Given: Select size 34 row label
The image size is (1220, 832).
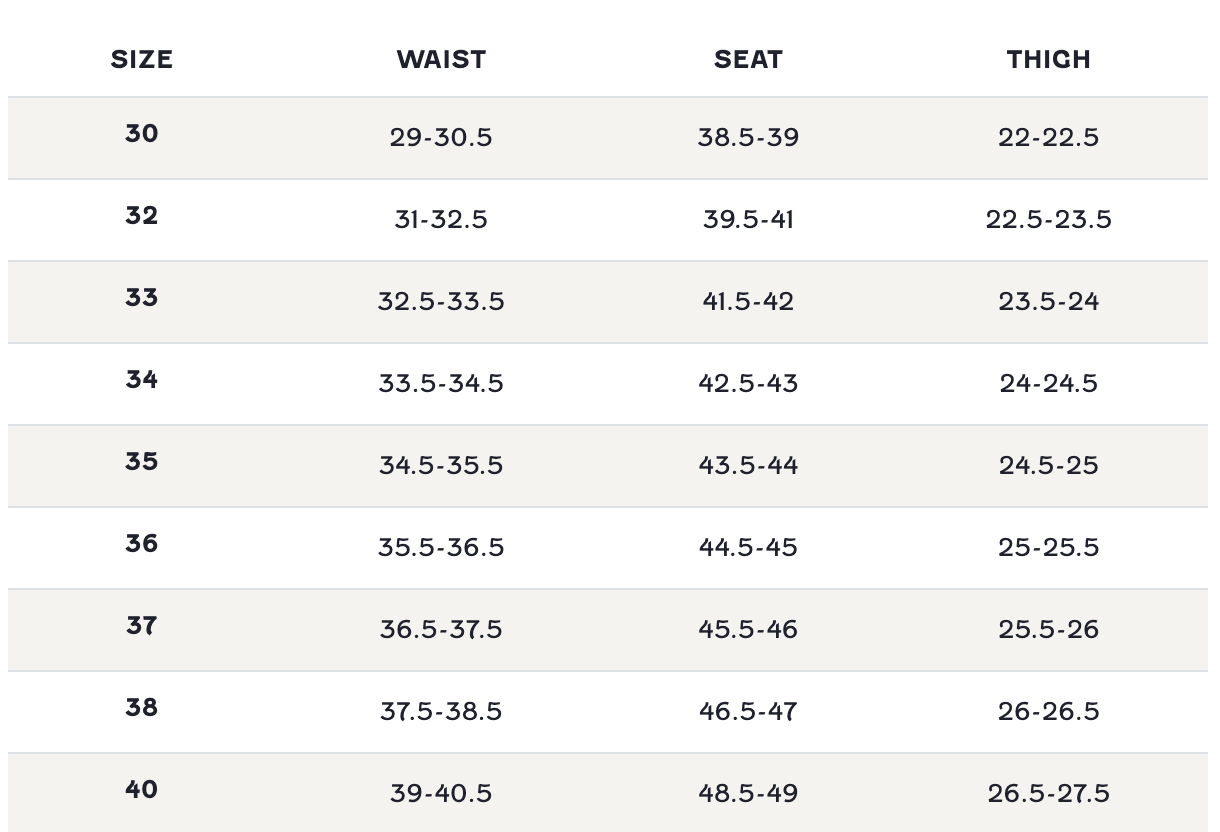Looking at the screenshot, I should [x=141, y=379].
